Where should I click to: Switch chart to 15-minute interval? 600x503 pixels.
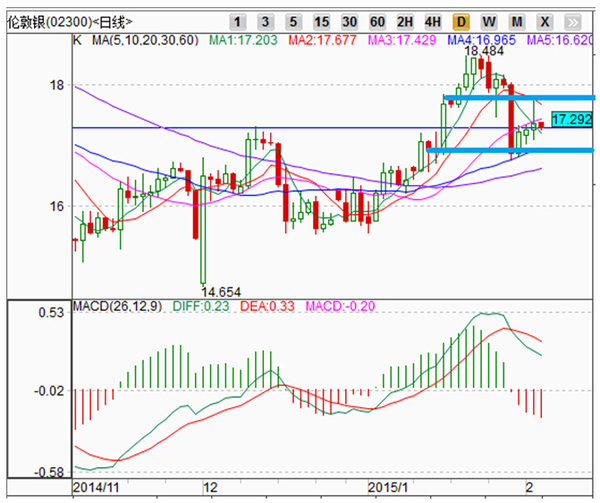coord(321,21)
